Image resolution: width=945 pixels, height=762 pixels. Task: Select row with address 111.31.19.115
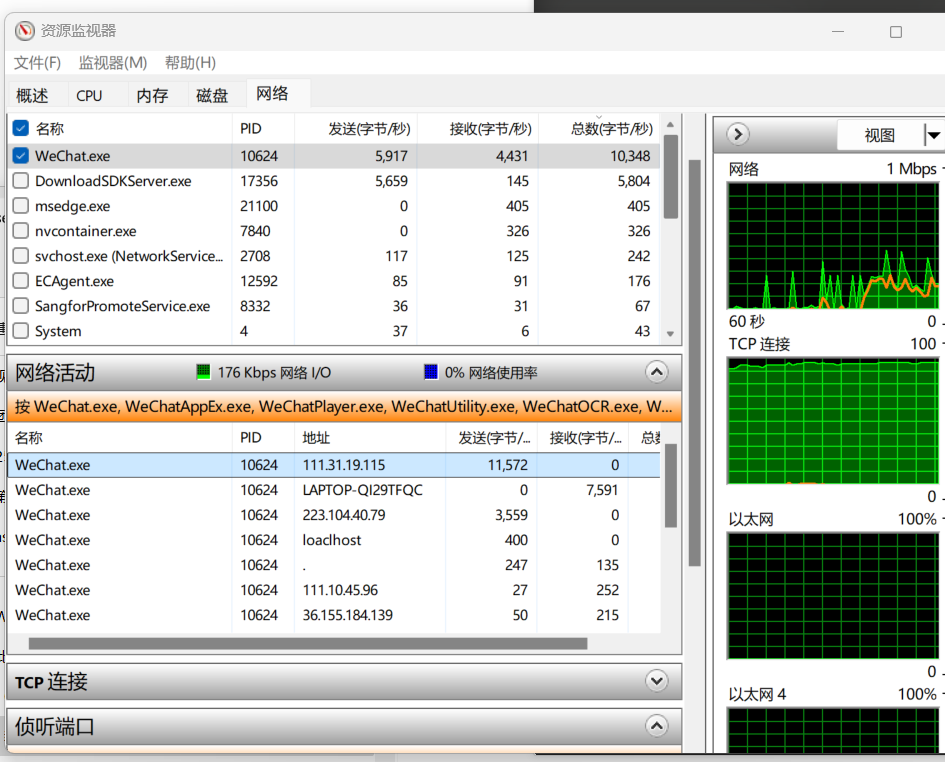pyautogui.click(x=333, y=465)
